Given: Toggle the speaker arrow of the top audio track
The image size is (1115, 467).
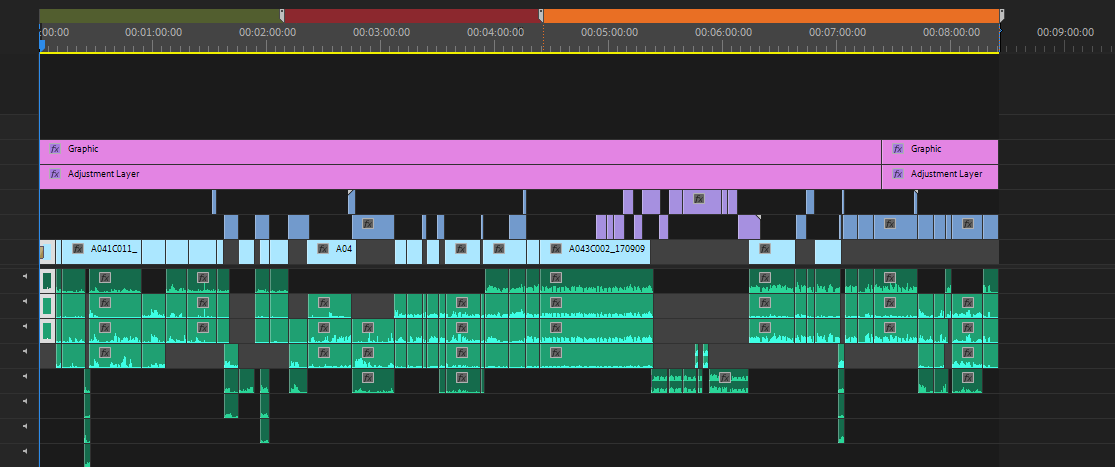Looking at the screenshot, I should pyautogui.click(x=25, y=275).
